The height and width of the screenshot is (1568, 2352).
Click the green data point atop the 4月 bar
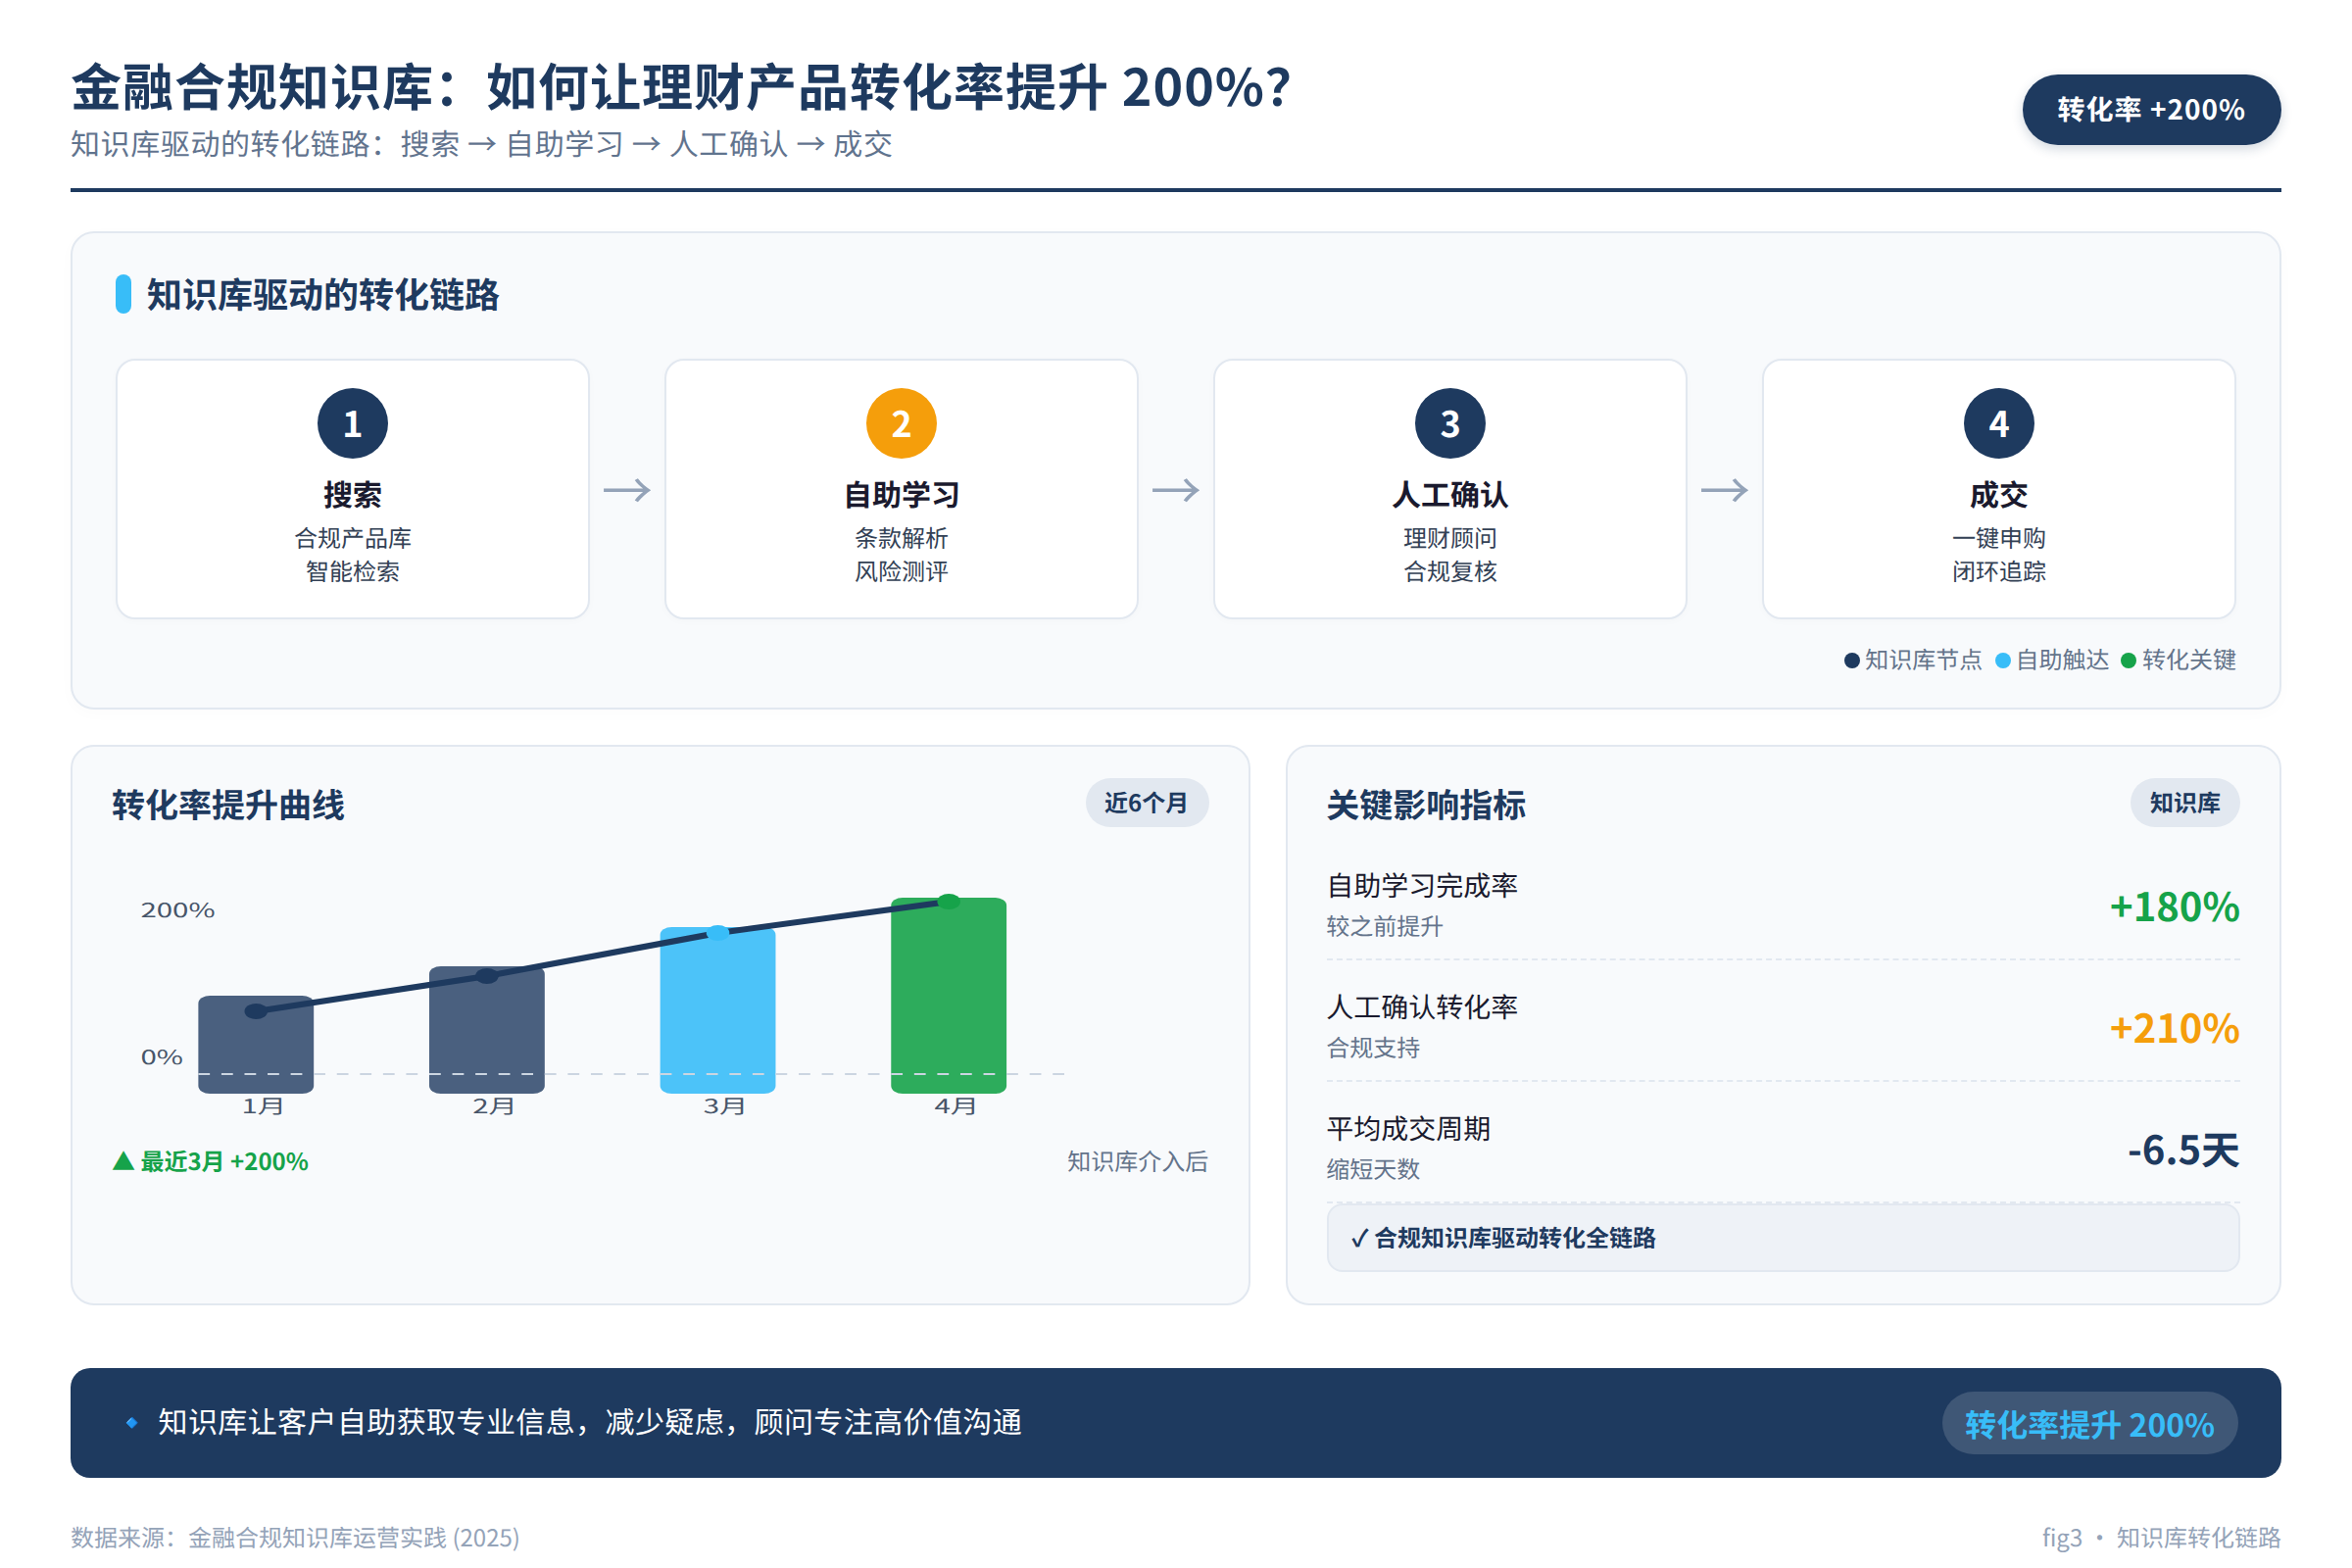click(x=949, y=902)
